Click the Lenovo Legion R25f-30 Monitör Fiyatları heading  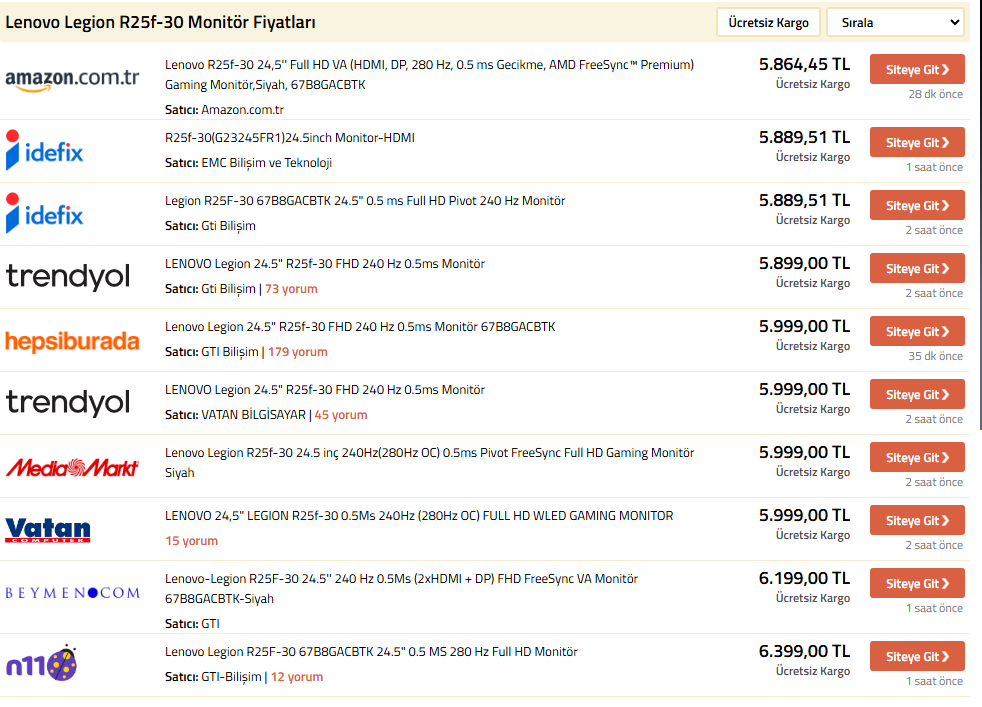160,23
